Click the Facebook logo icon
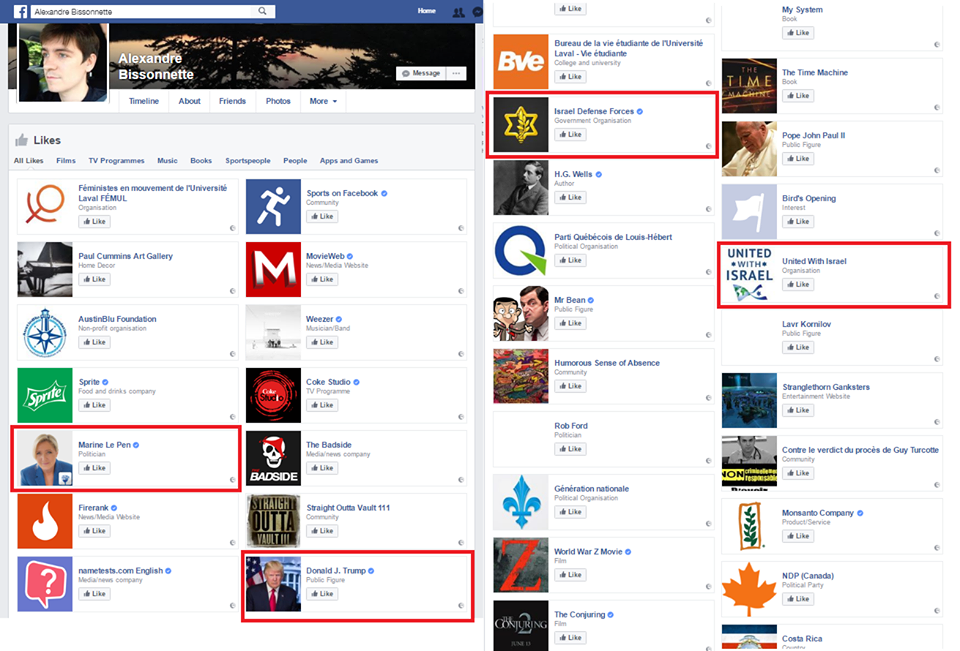The width and height of the screenshot is (960, 651). click(x=20, y=11)
